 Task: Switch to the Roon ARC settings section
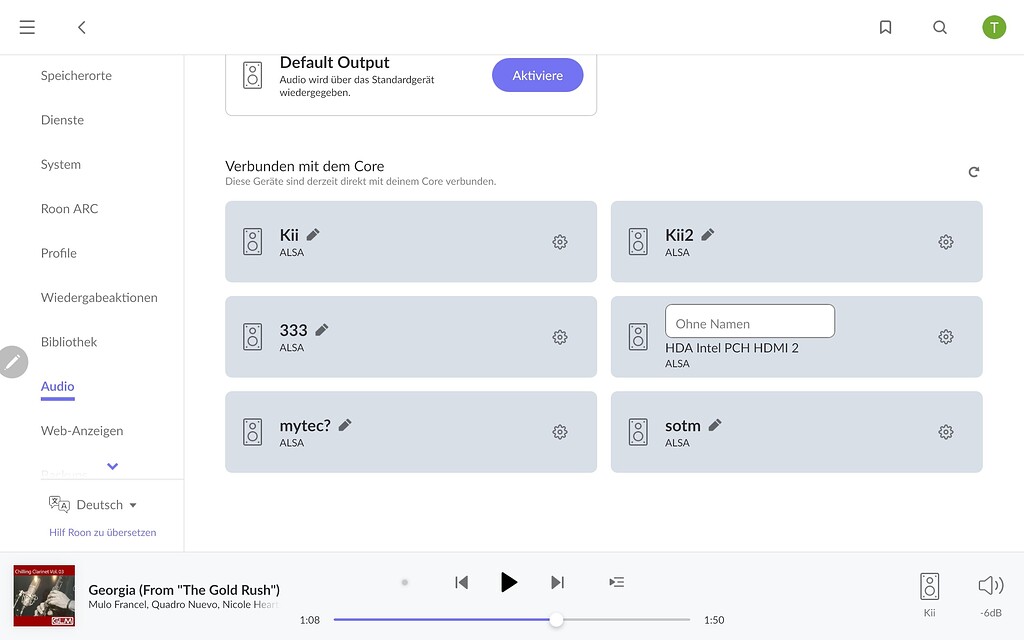(69, 208)
